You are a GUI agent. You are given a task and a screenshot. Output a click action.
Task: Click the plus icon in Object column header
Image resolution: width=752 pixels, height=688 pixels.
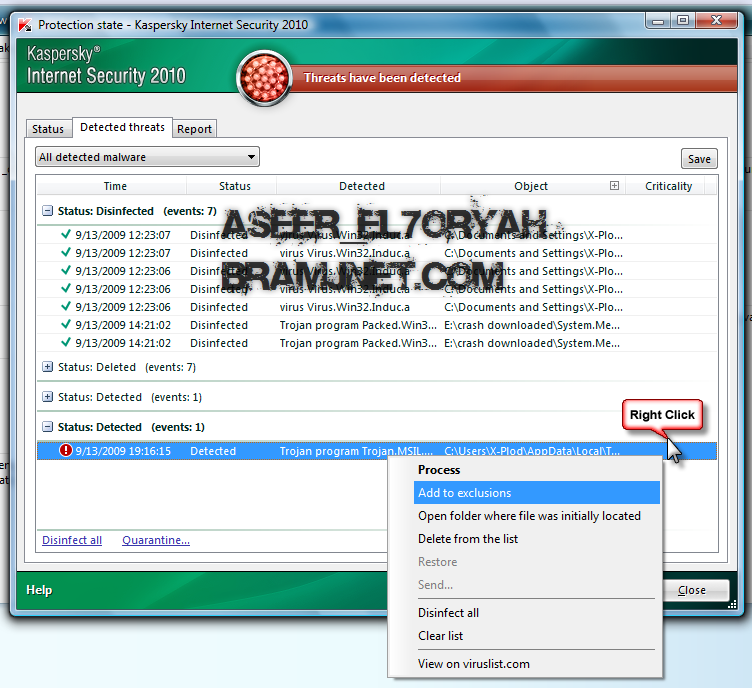[614, 186]
